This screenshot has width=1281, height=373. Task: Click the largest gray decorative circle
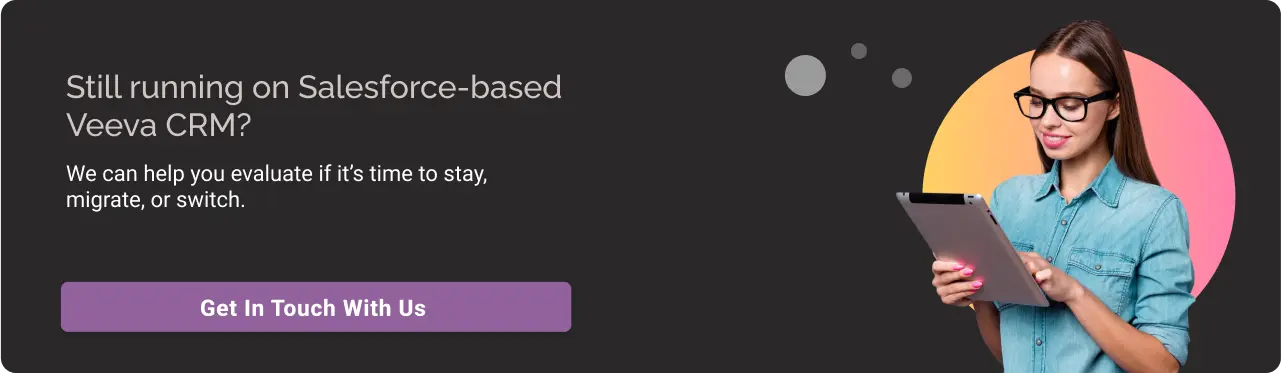point(805,75)
